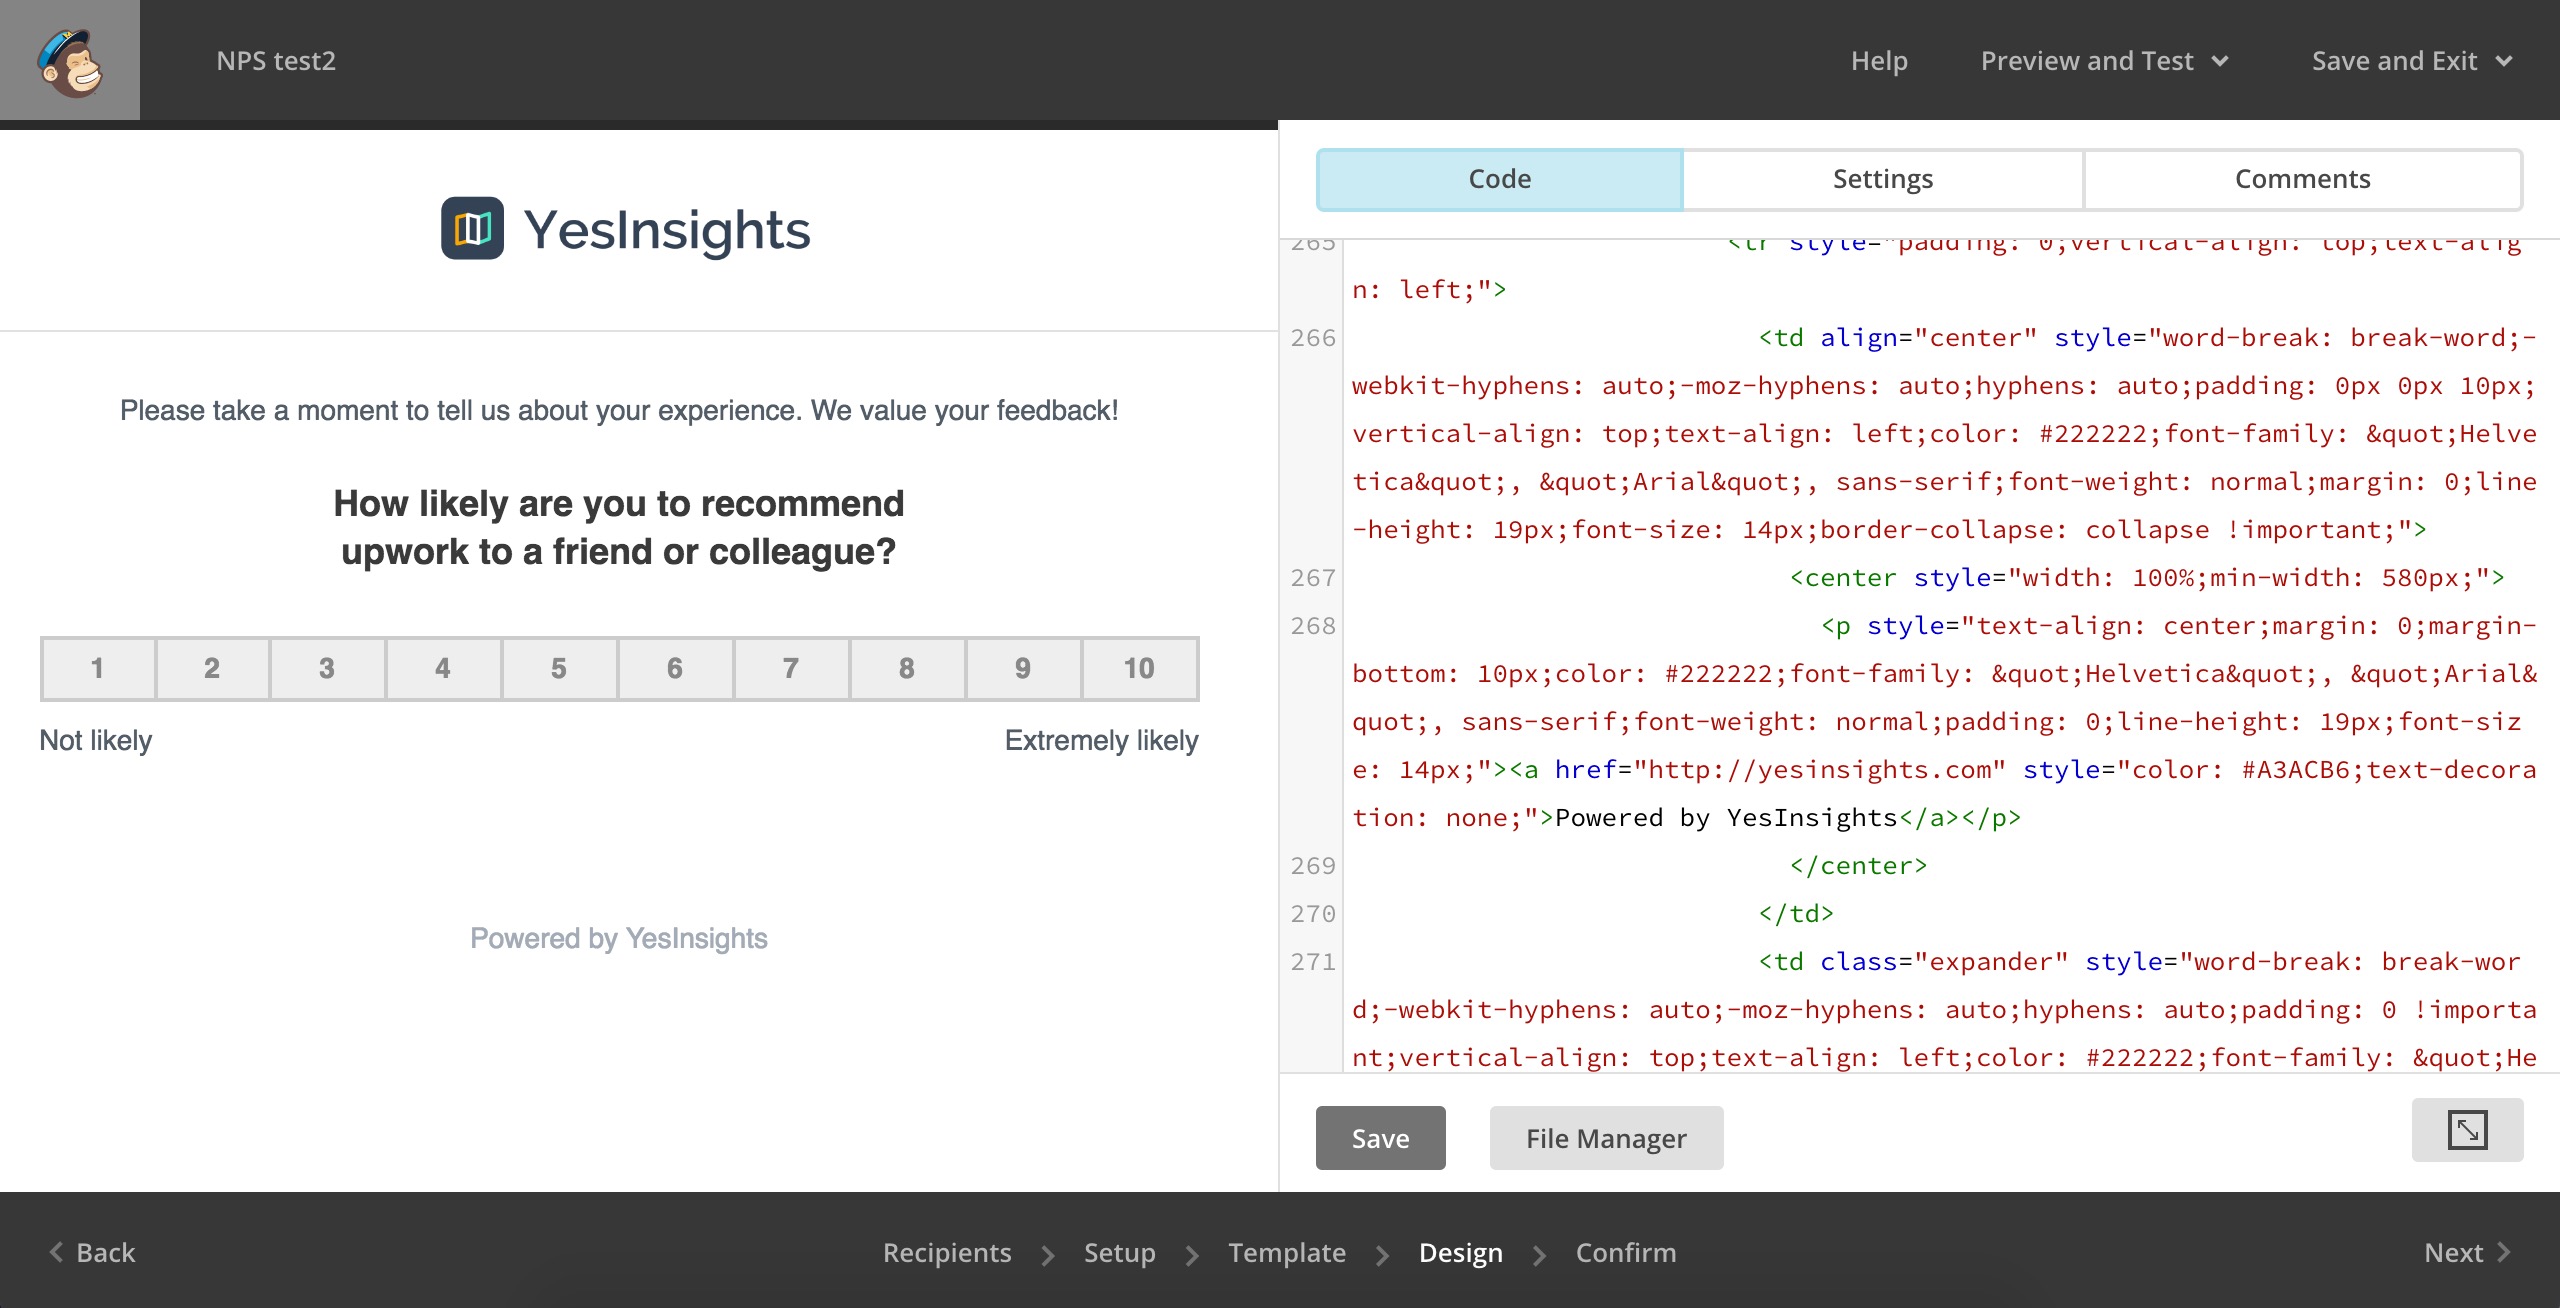Click line number 269 in the gutter
2560x1308 pixels.
tap(1313, 866)
